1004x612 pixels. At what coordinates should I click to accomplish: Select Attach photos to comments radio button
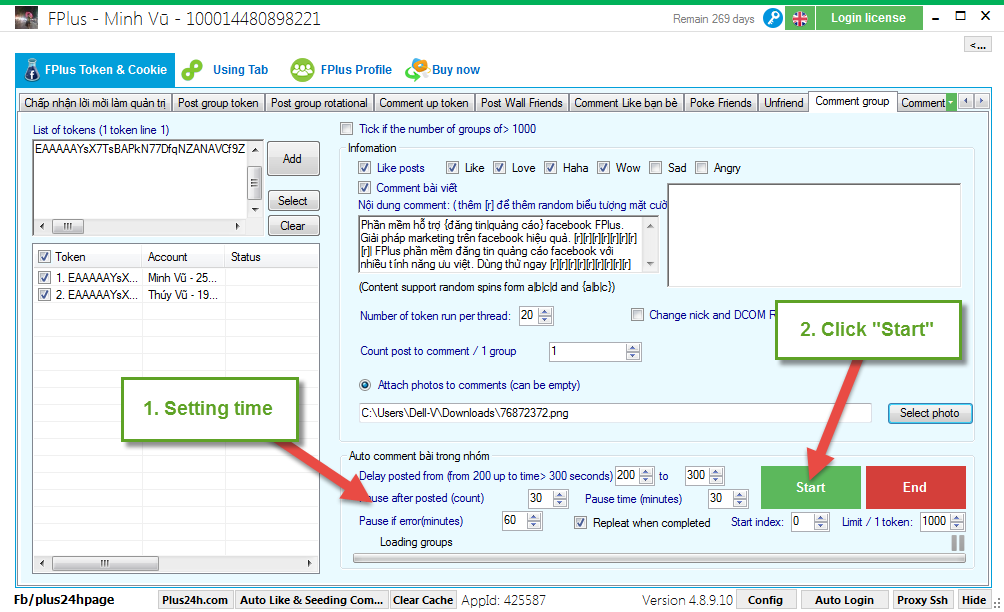[x=365, y=385]
